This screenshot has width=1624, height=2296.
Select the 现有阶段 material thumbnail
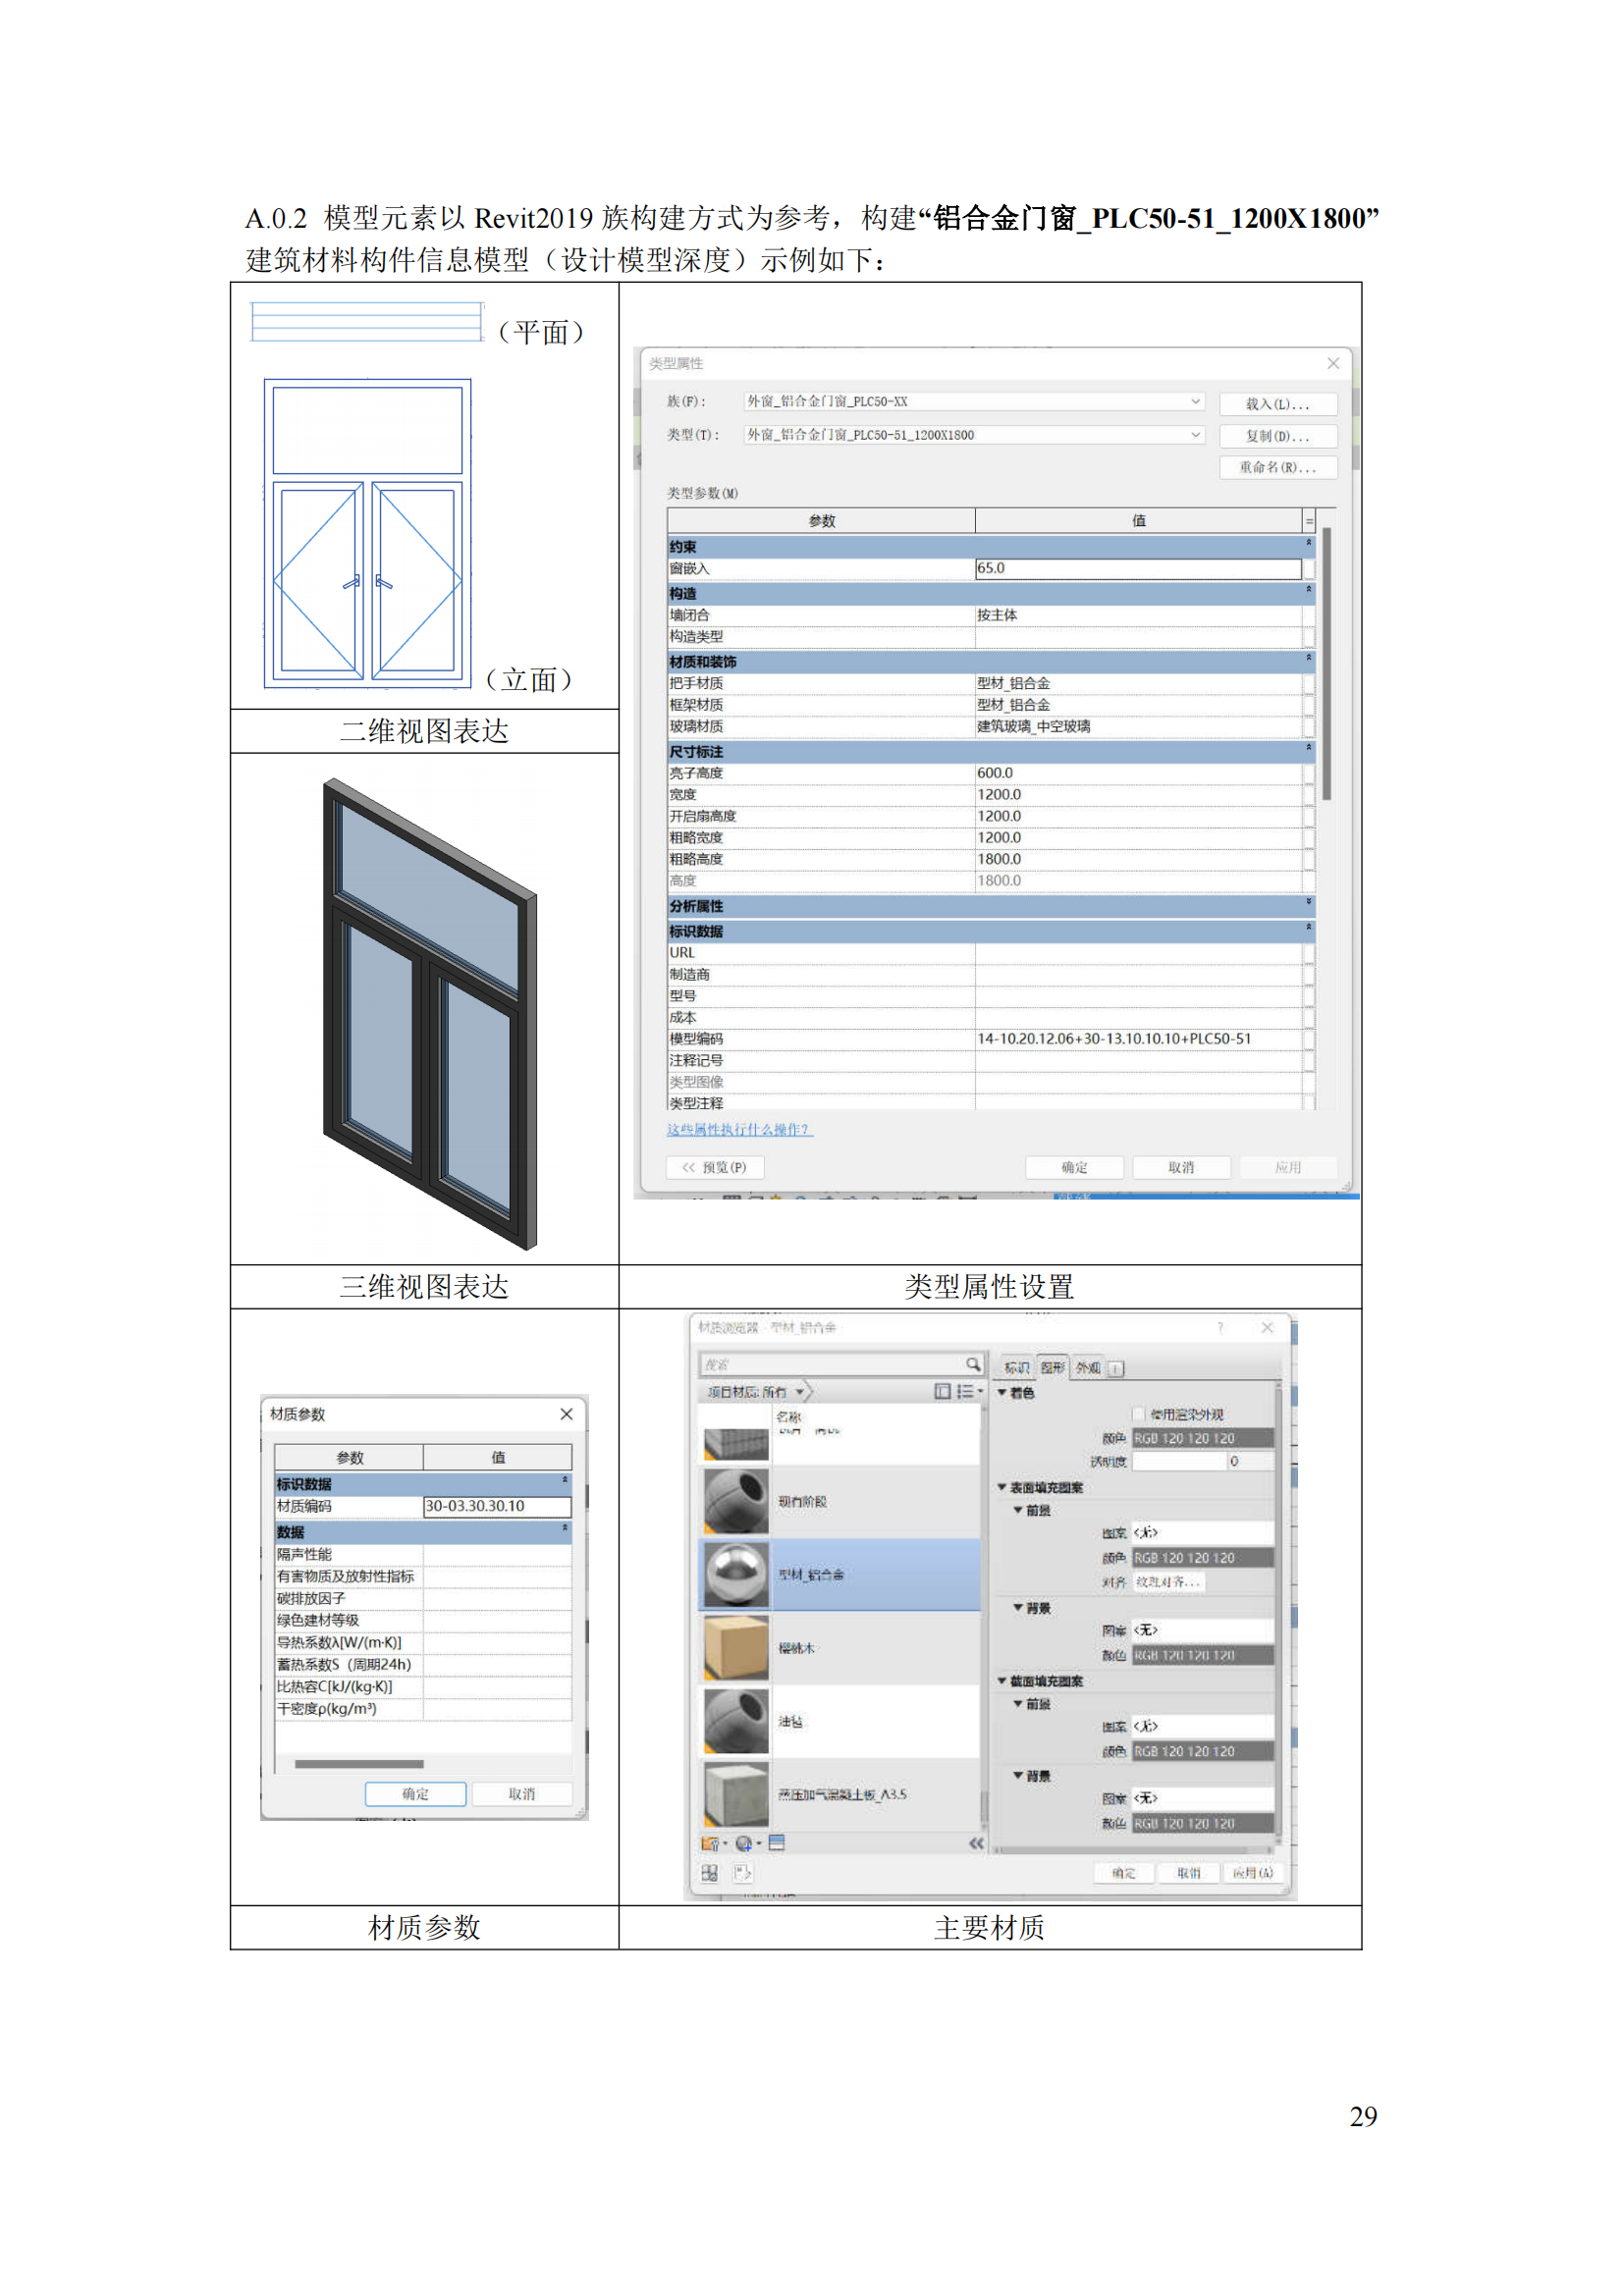[x=736, y=1501]
